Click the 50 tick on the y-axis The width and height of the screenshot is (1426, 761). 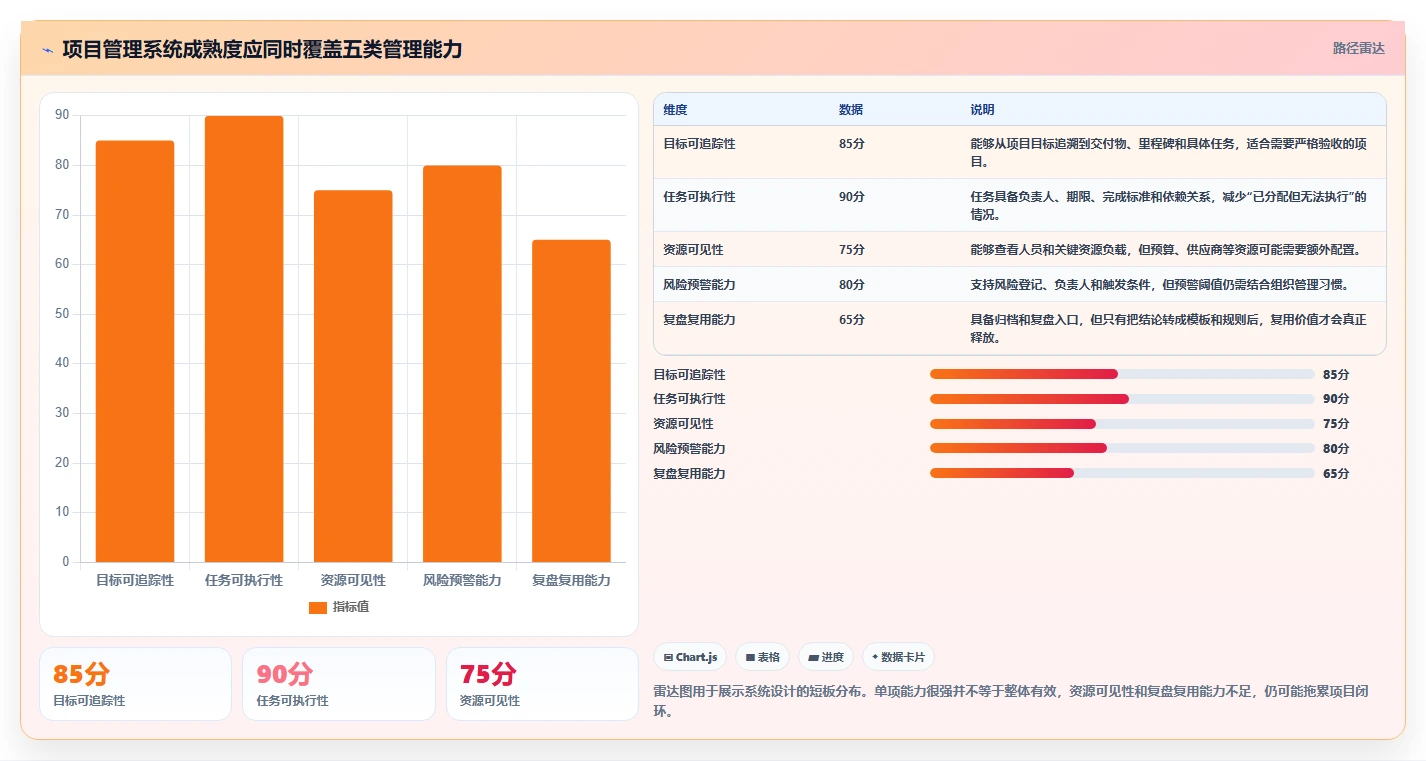click(x=62, y=314)
